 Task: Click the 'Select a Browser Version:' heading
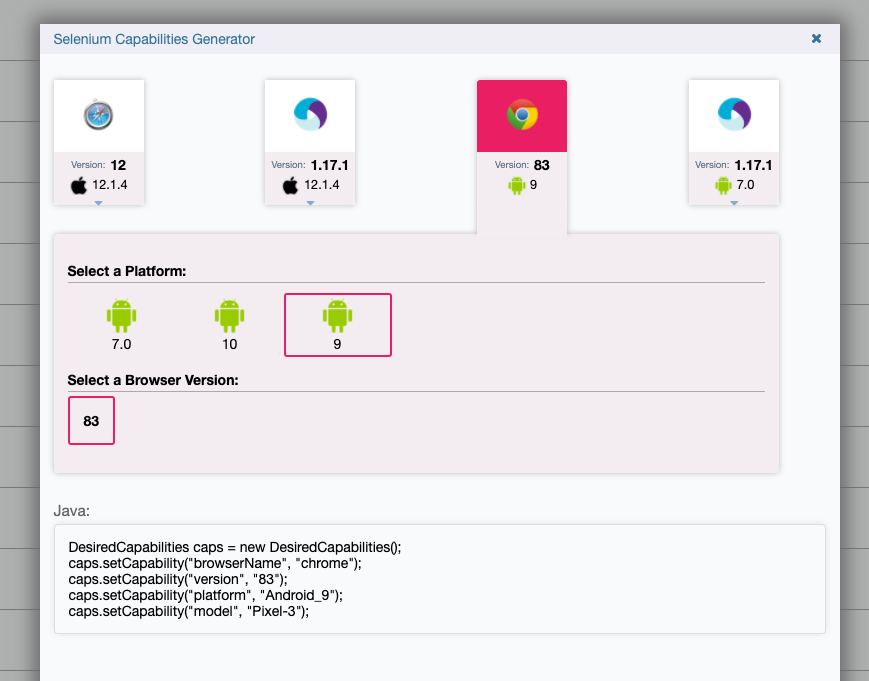point(153,380)
